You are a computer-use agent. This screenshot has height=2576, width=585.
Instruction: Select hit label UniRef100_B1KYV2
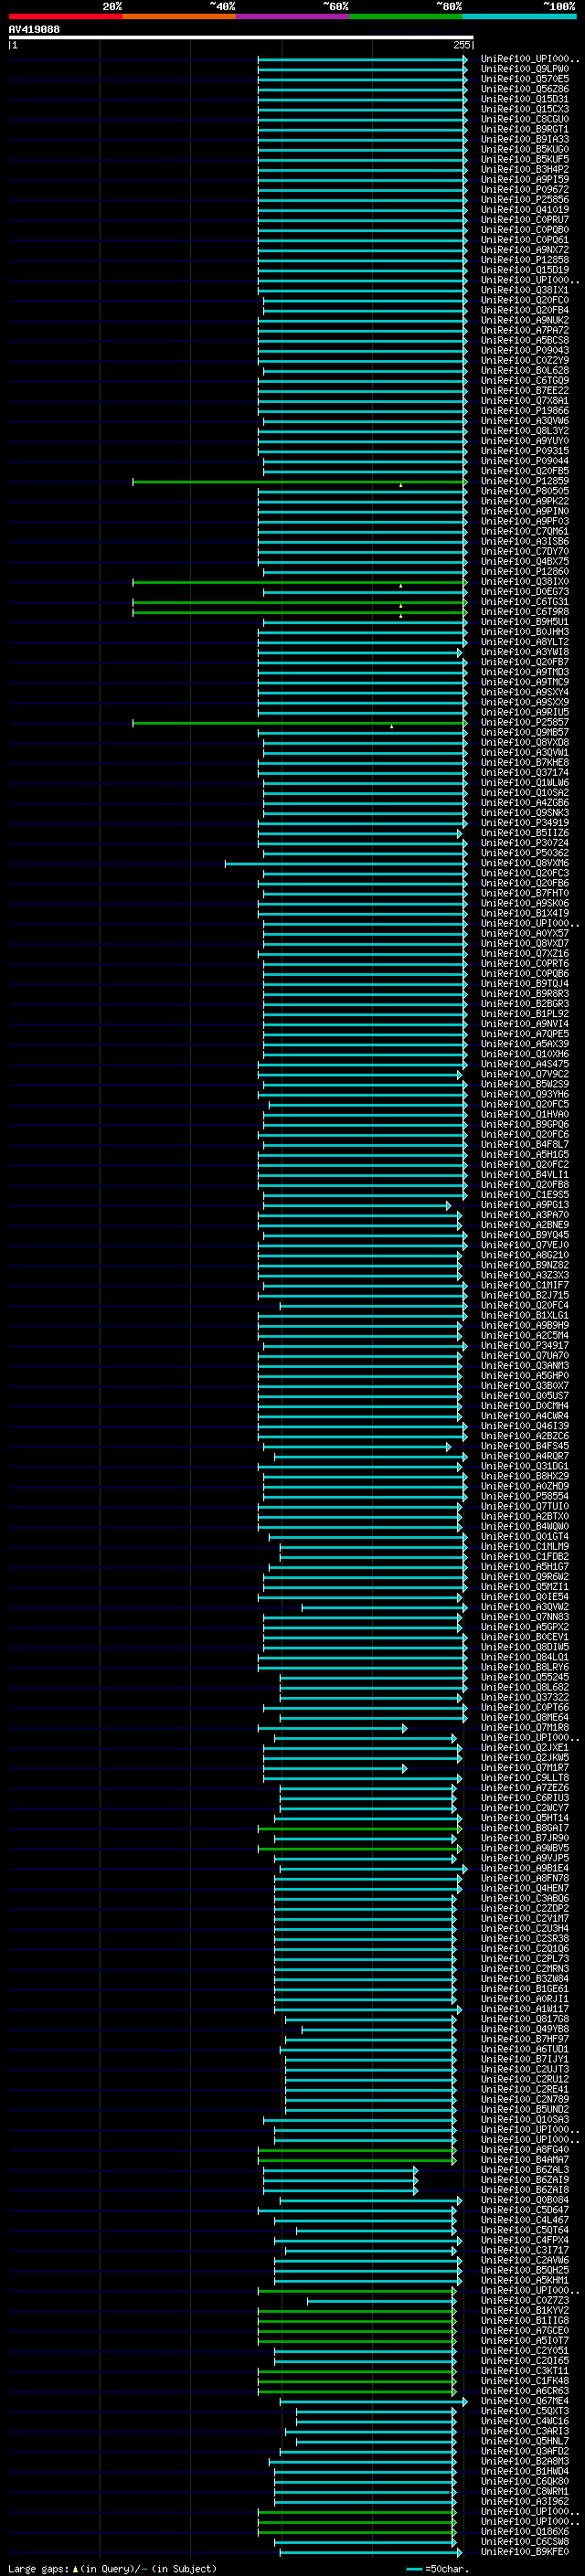(525, 2310)
